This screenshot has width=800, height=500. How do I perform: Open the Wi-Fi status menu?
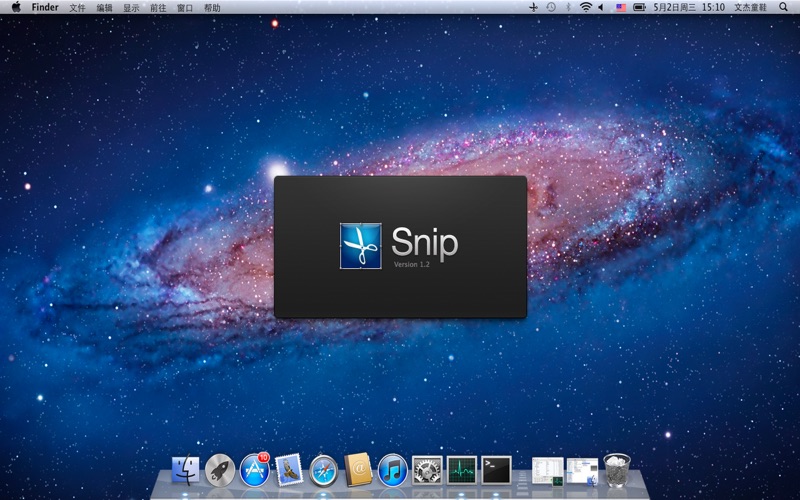[586, 7]
